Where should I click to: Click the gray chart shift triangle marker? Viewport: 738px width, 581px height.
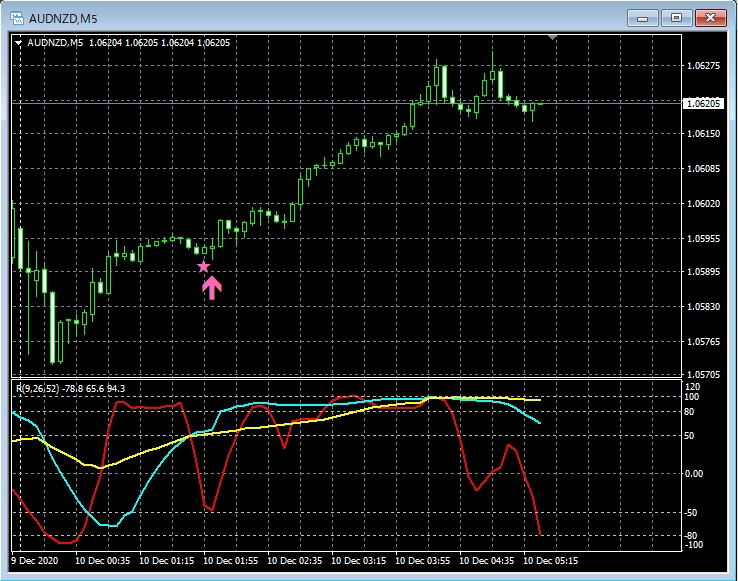(x=553, y=37)
